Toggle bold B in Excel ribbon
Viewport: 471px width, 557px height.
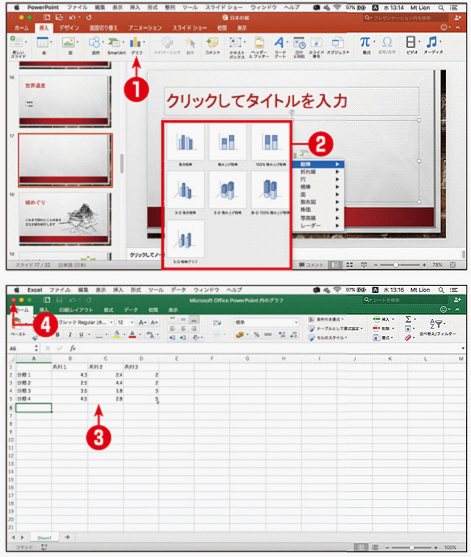point(58,335)
